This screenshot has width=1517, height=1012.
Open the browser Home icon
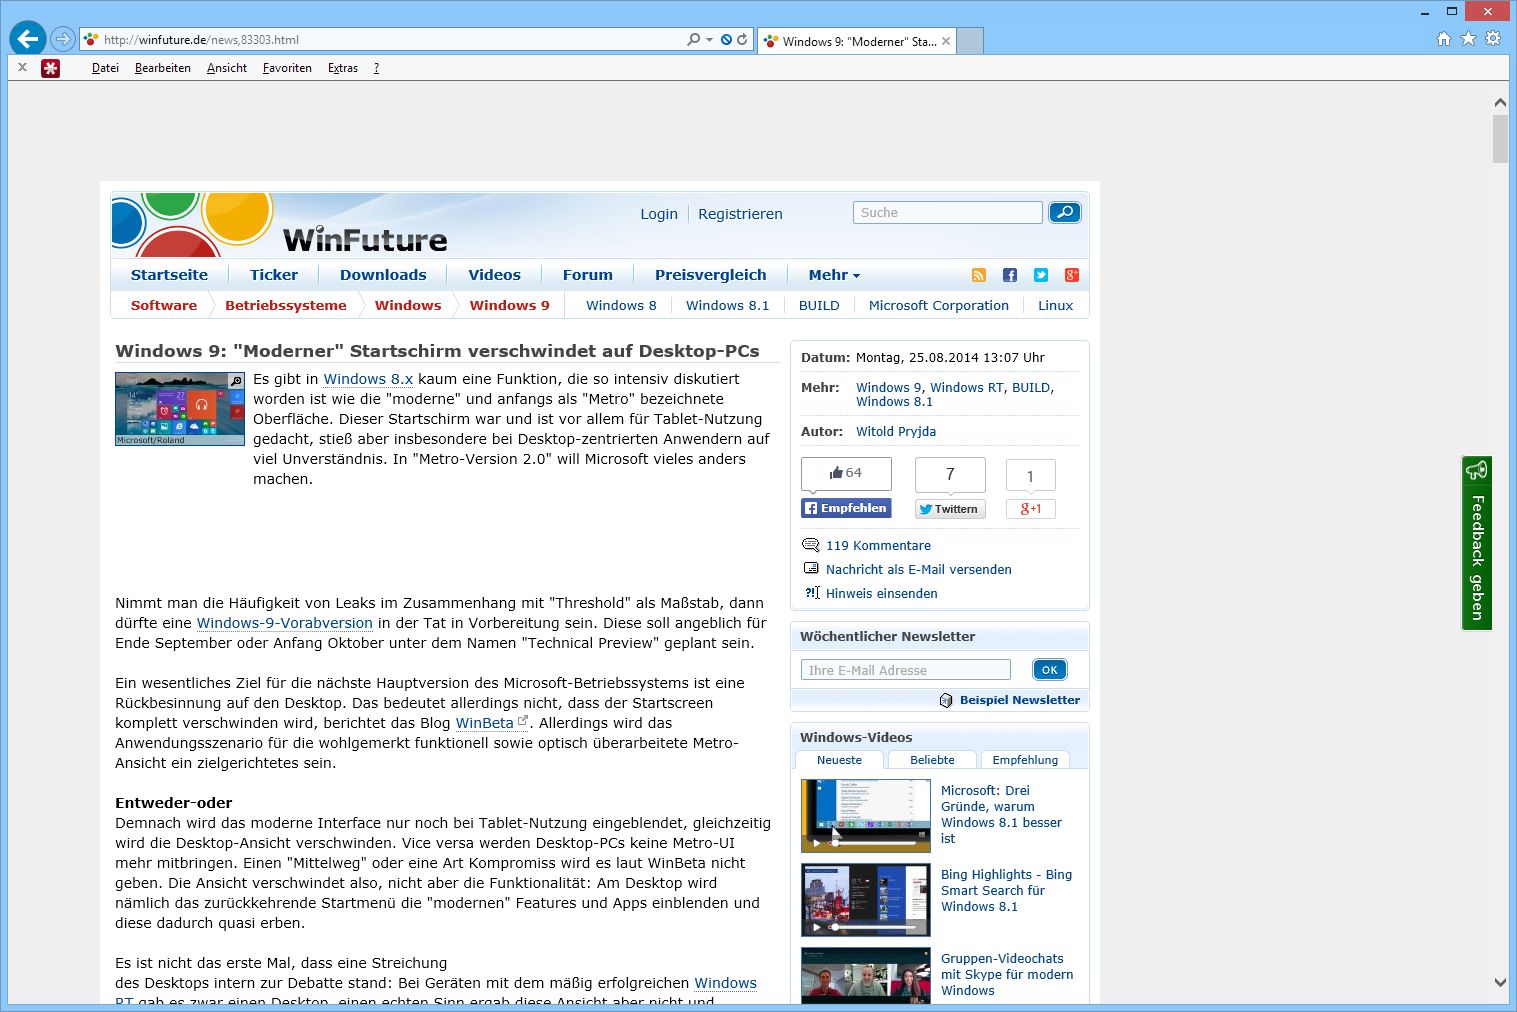click(x=1443, y=38)
